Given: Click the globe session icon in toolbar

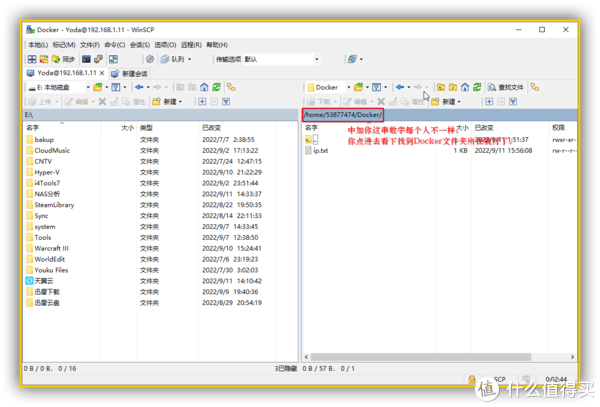Looking at the screenshot, I should [x=352, y=59].
